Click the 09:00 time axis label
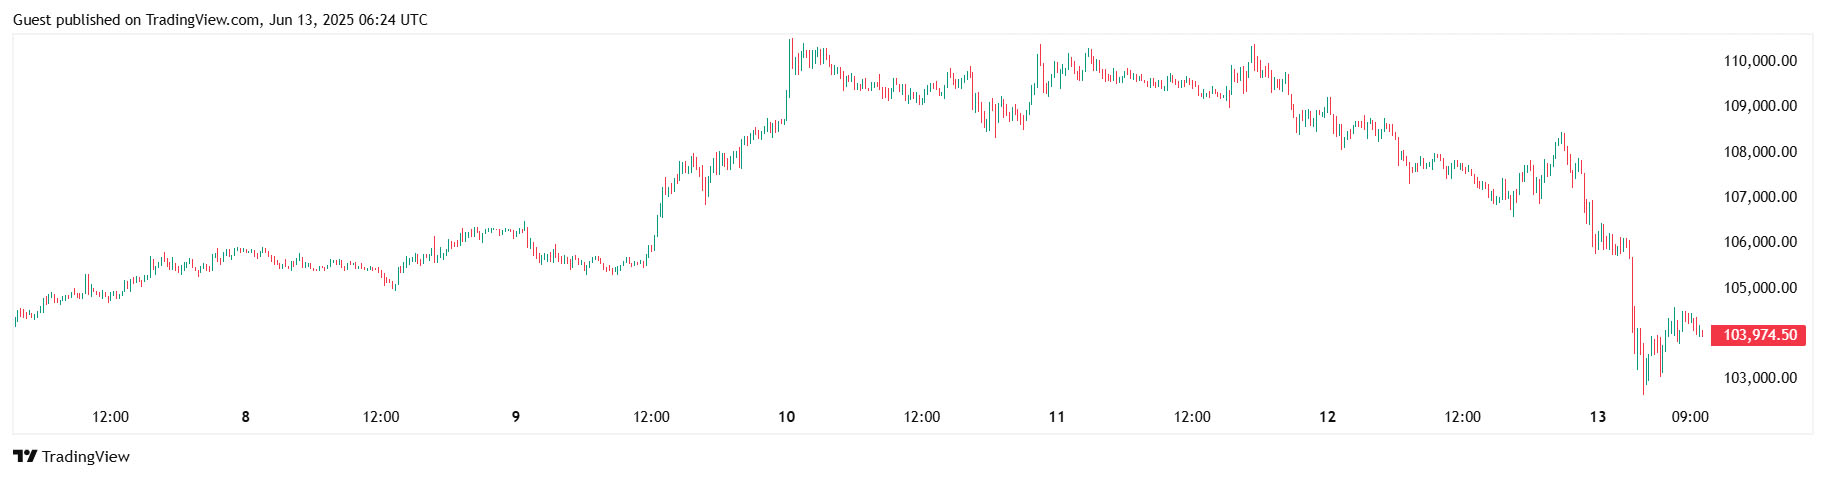Viewport: 1826px width, 478px height. pyautogui.click(x=1690, y=417)
